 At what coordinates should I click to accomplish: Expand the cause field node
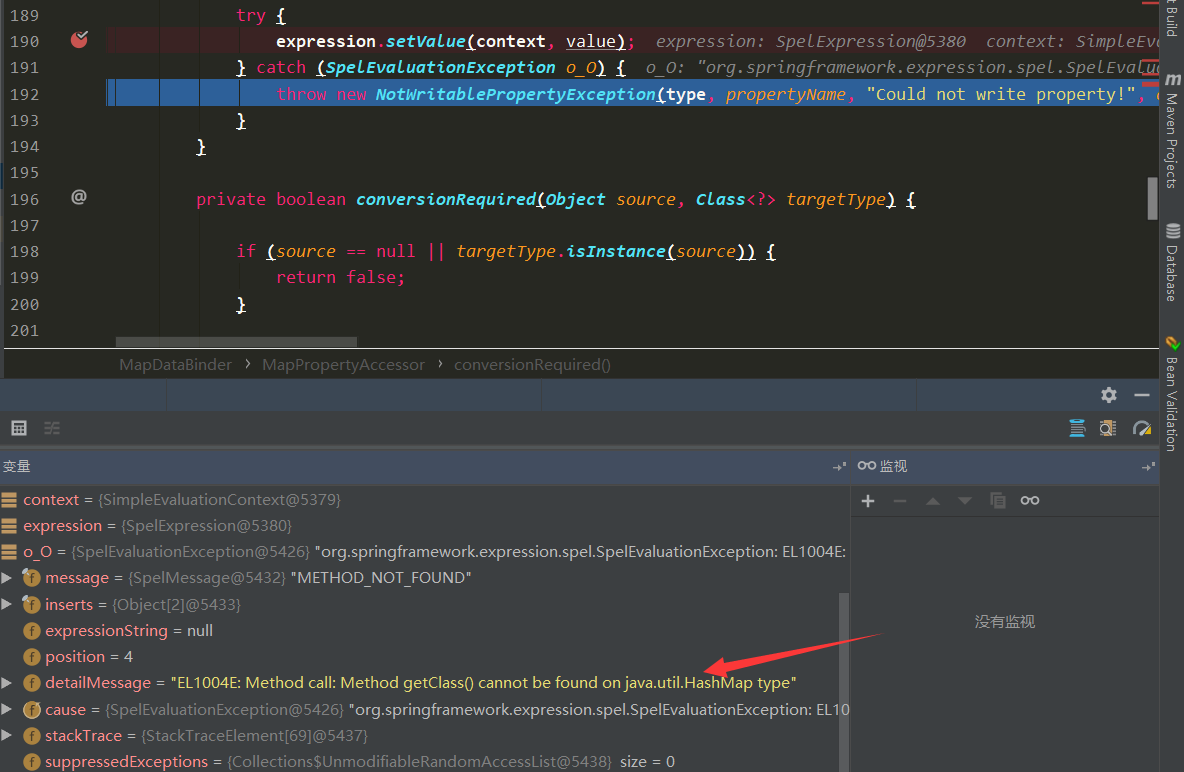coord(7,709)
